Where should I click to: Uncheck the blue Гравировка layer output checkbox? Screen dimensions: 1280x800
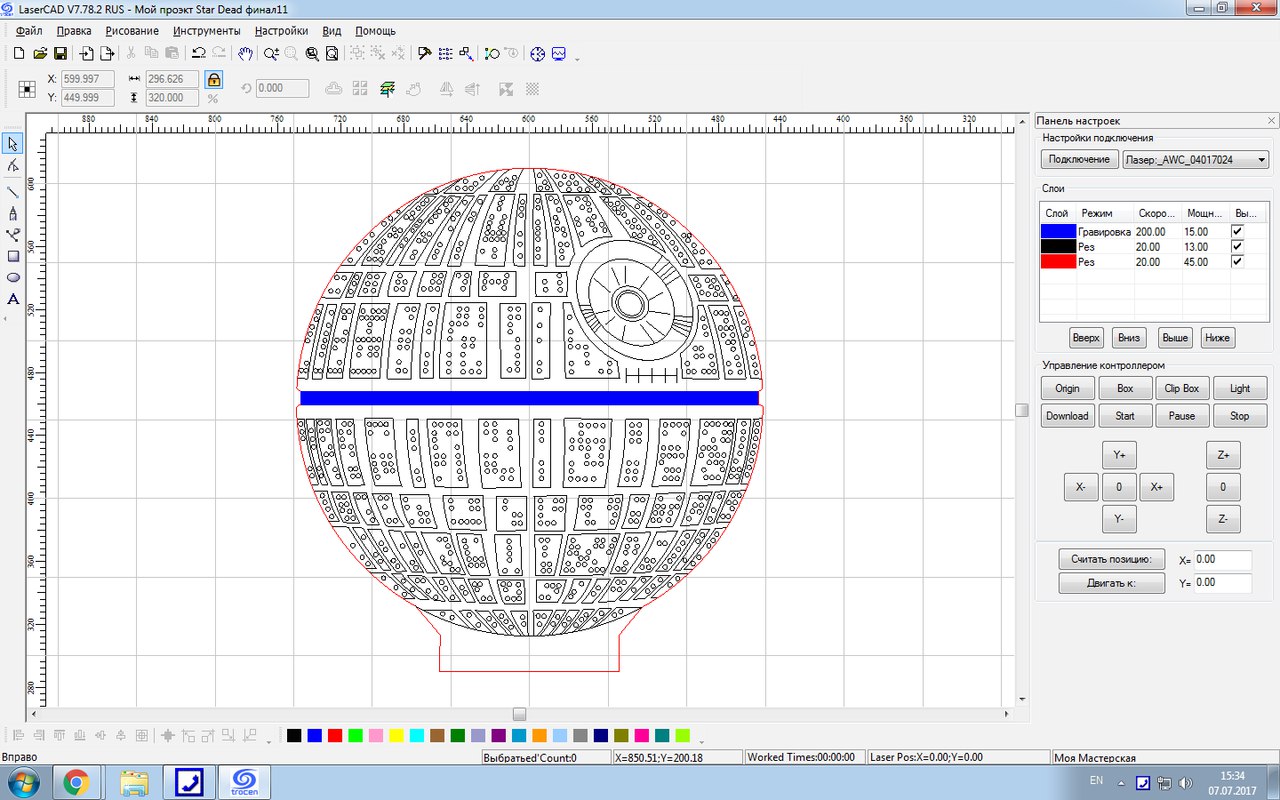1237,231
